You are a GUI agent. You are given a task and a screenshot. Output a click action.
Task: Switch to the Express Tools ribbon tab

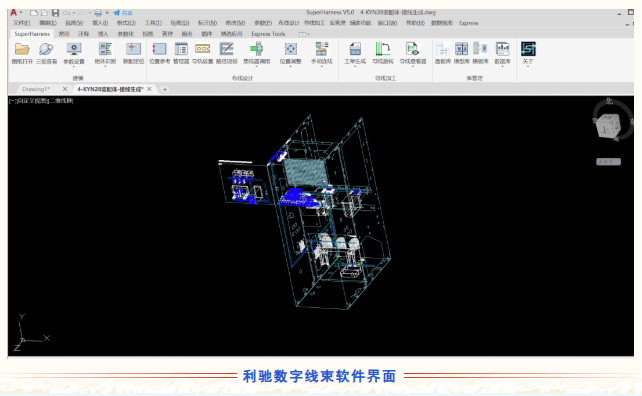click(x=268, y=34)
